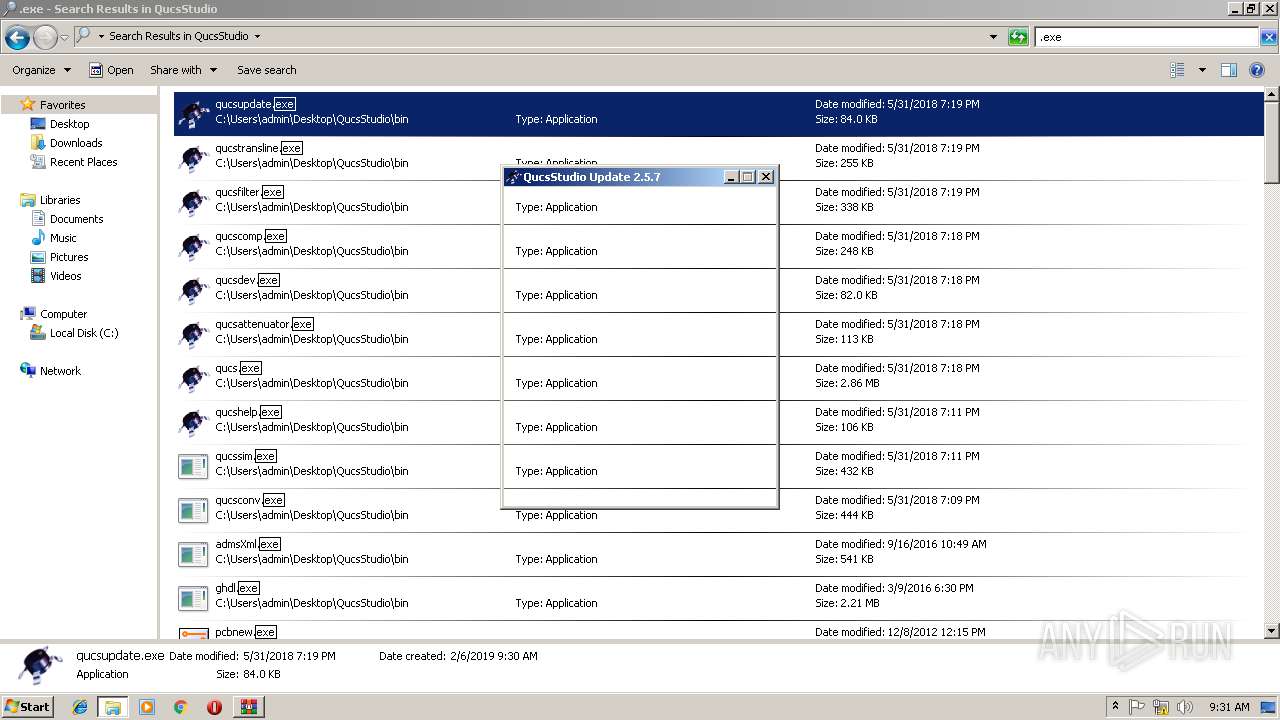Screen dimensions: 1280x720
Task: Open Windows Media Player from taskbar
Action: (147, 707)
